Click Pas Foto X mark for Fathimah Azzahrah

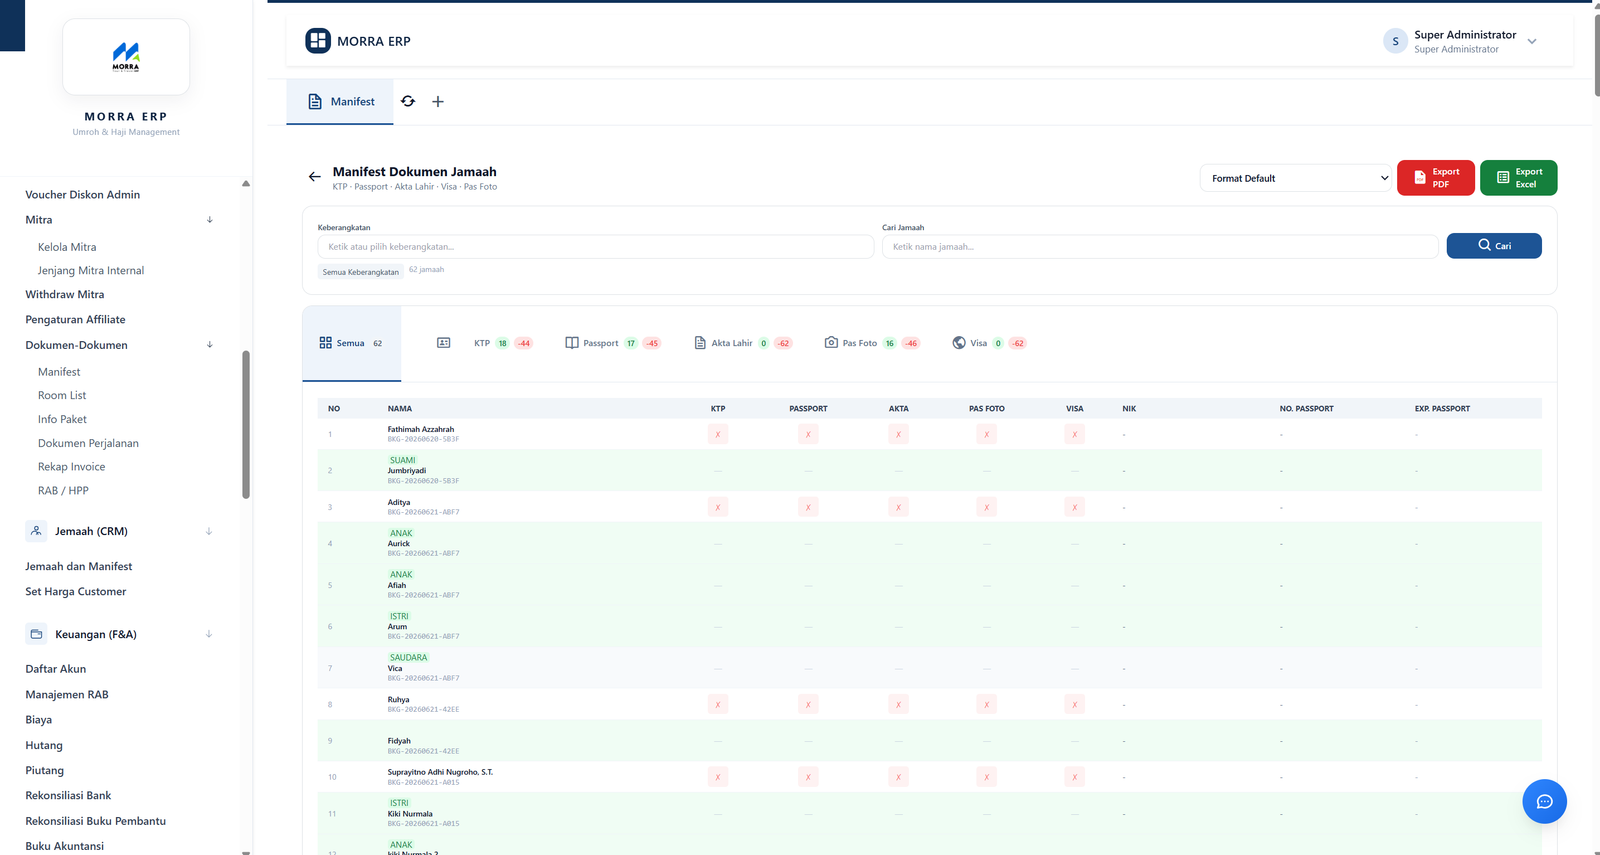pos(987,434)
